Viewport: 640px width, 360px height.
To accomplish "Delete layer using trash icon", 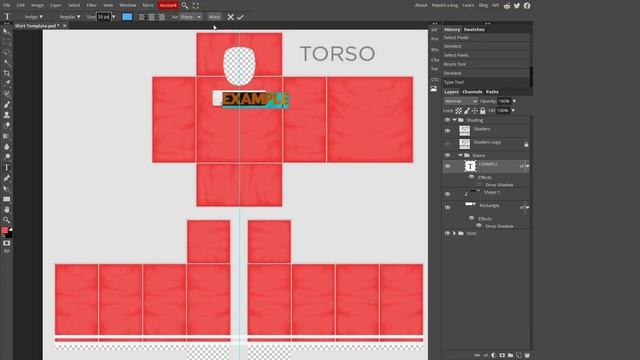I will click(527, 355).
